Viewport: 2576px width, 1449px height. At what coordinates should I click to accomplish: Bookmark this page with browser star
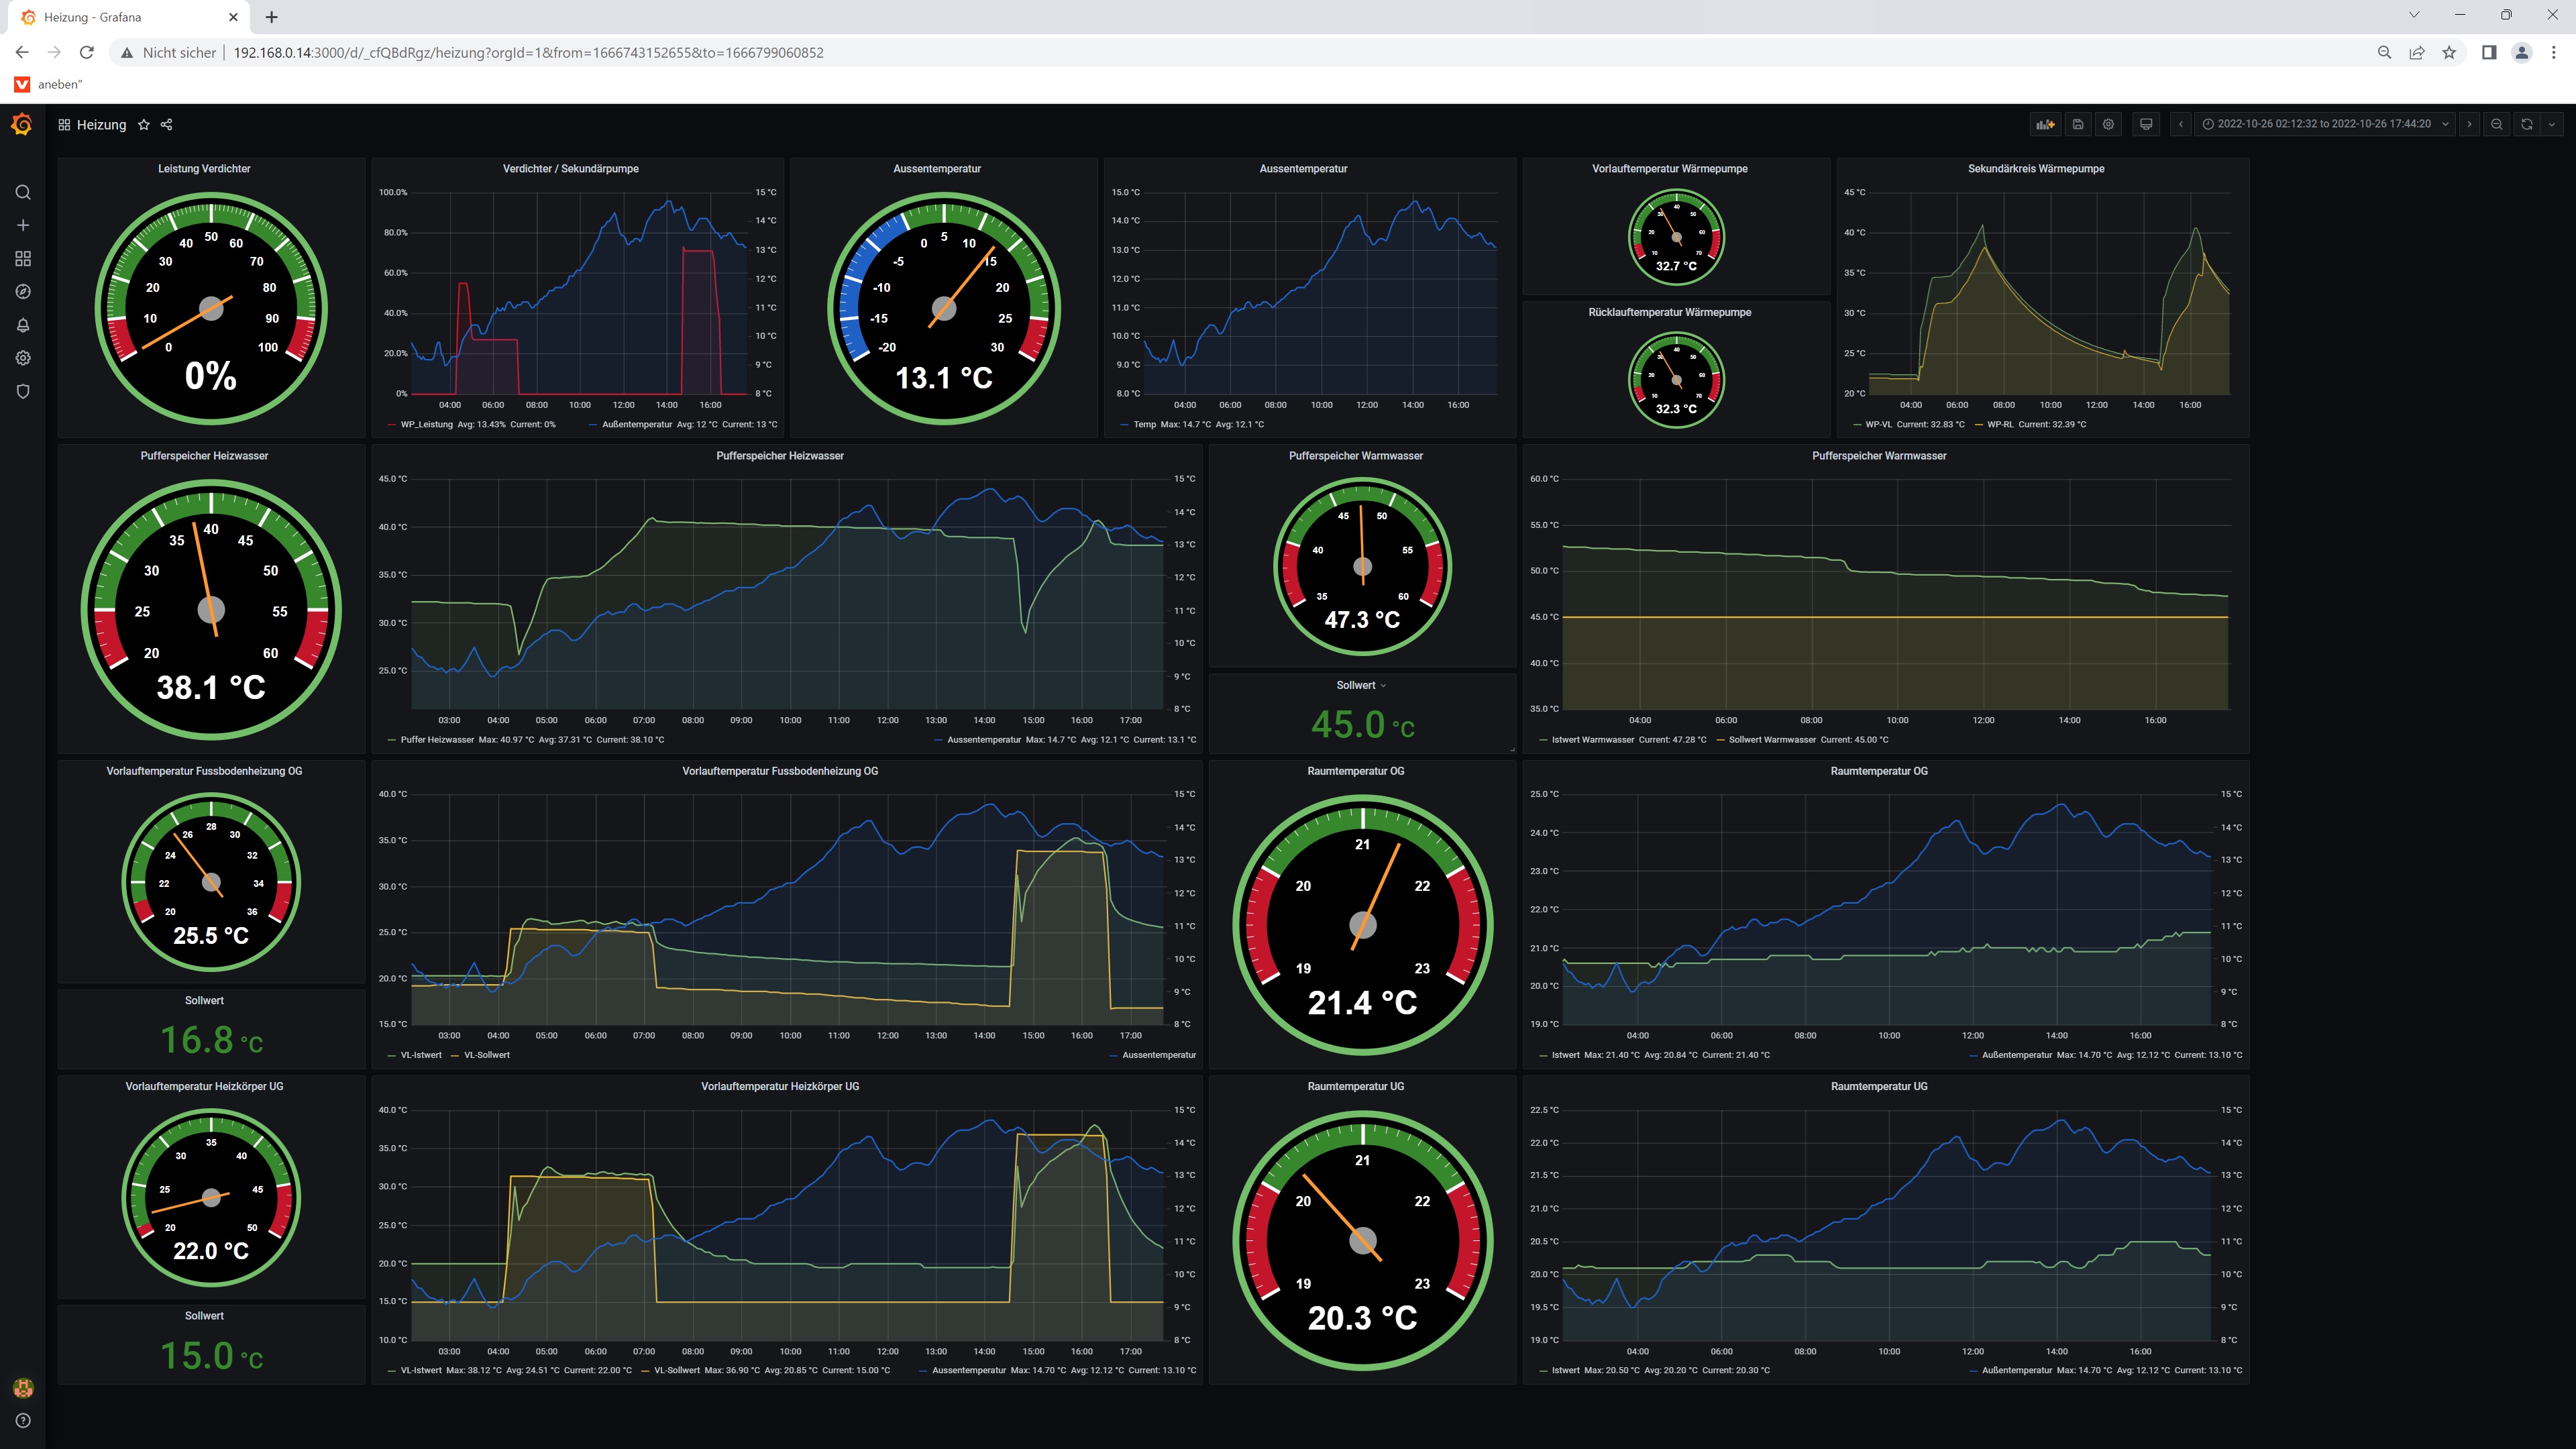2449,52
